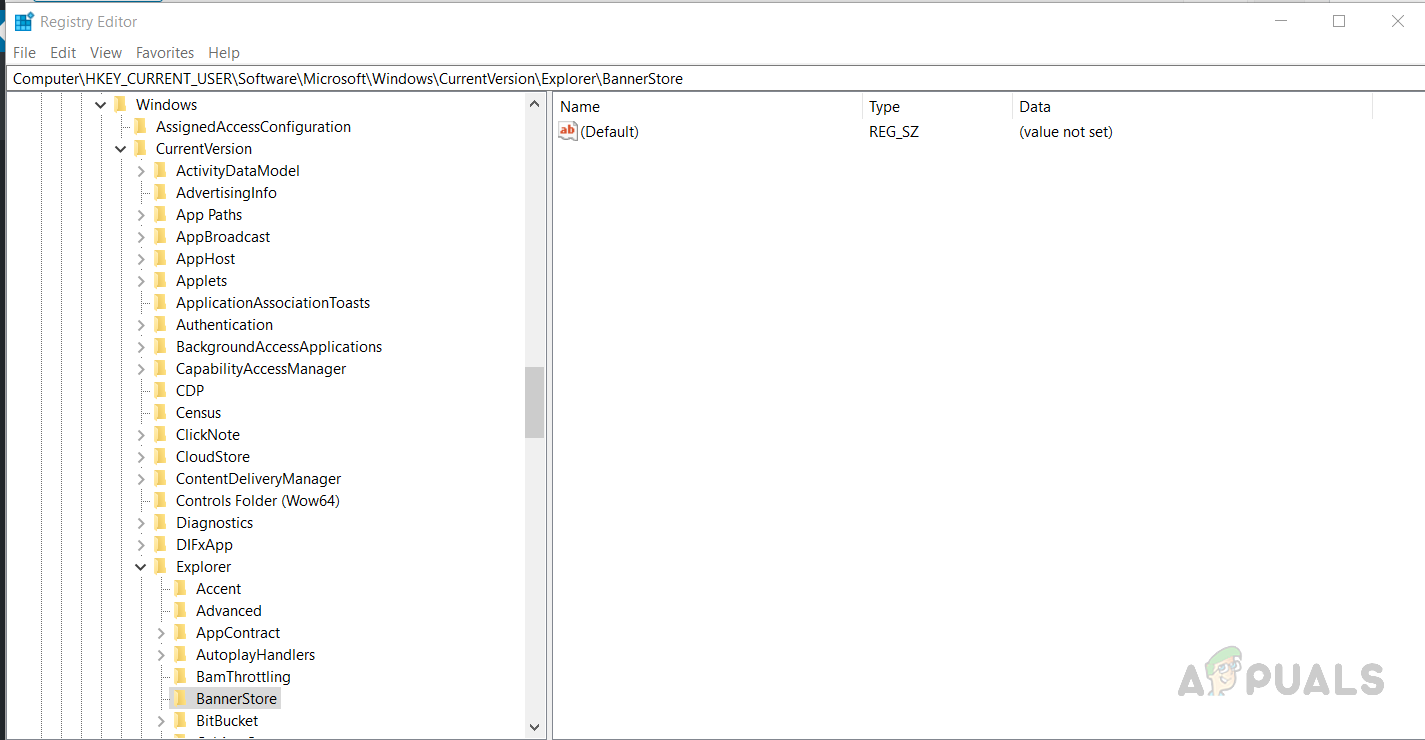1425x740 pixels.
Task: Expand the ActivityDataModel key
Action: 140,170
